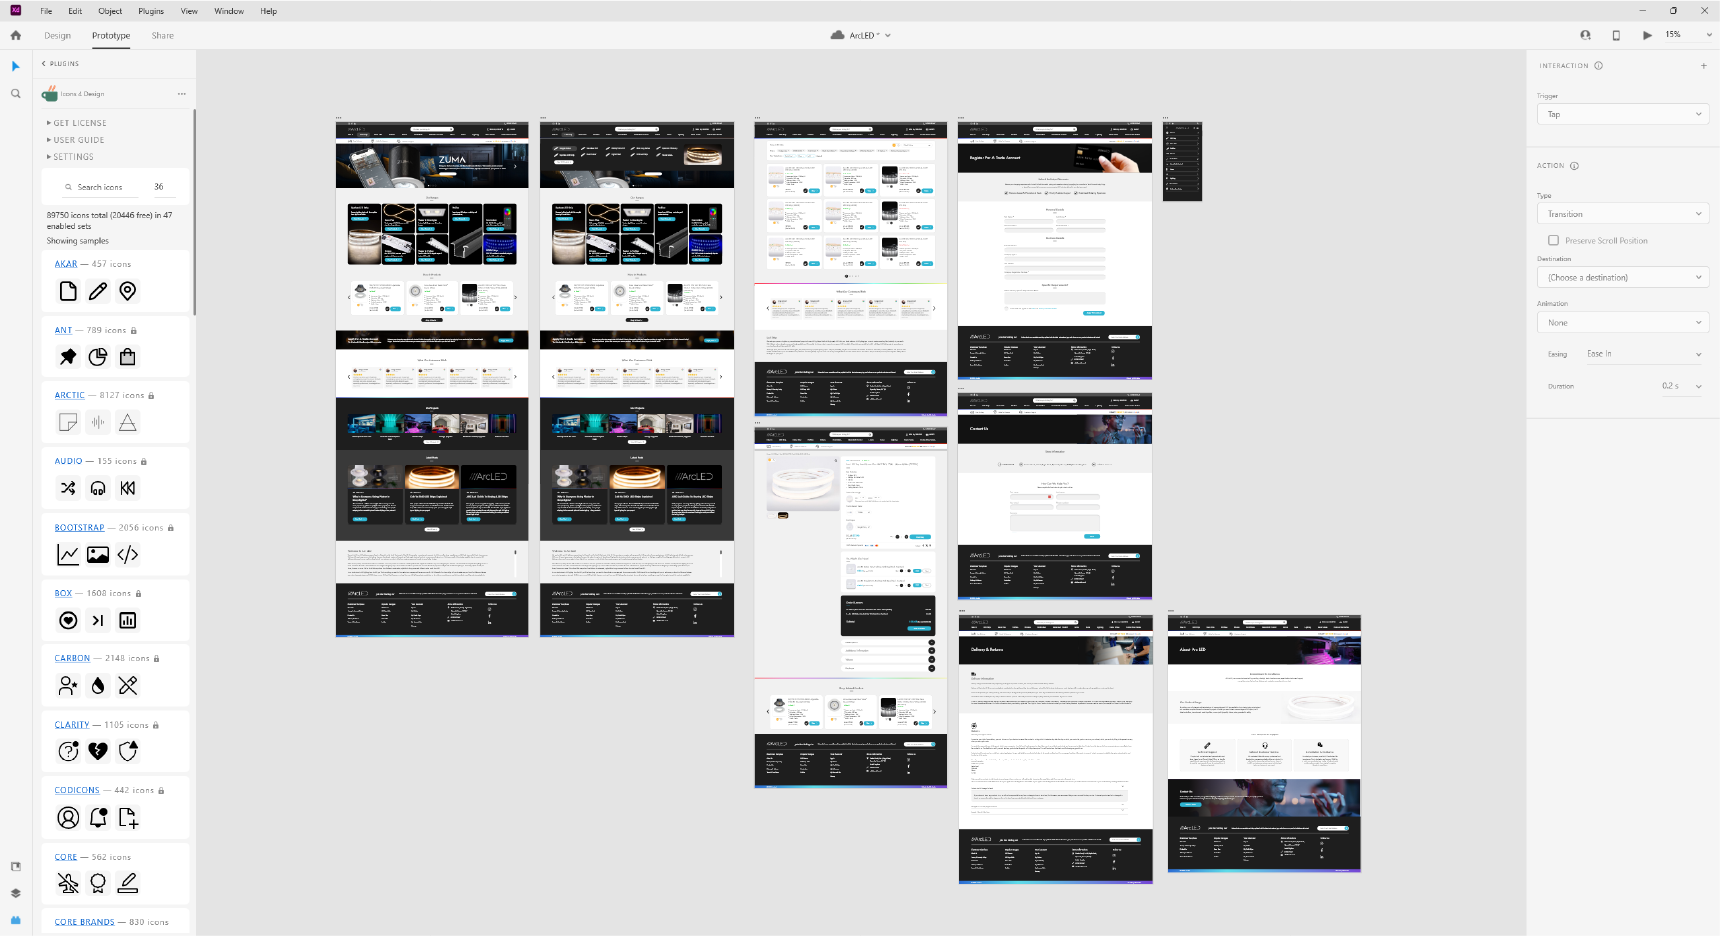Click the Plugins panel icon at the bottom left
The width and height of the screenshot is (1720, 936).
15,919
